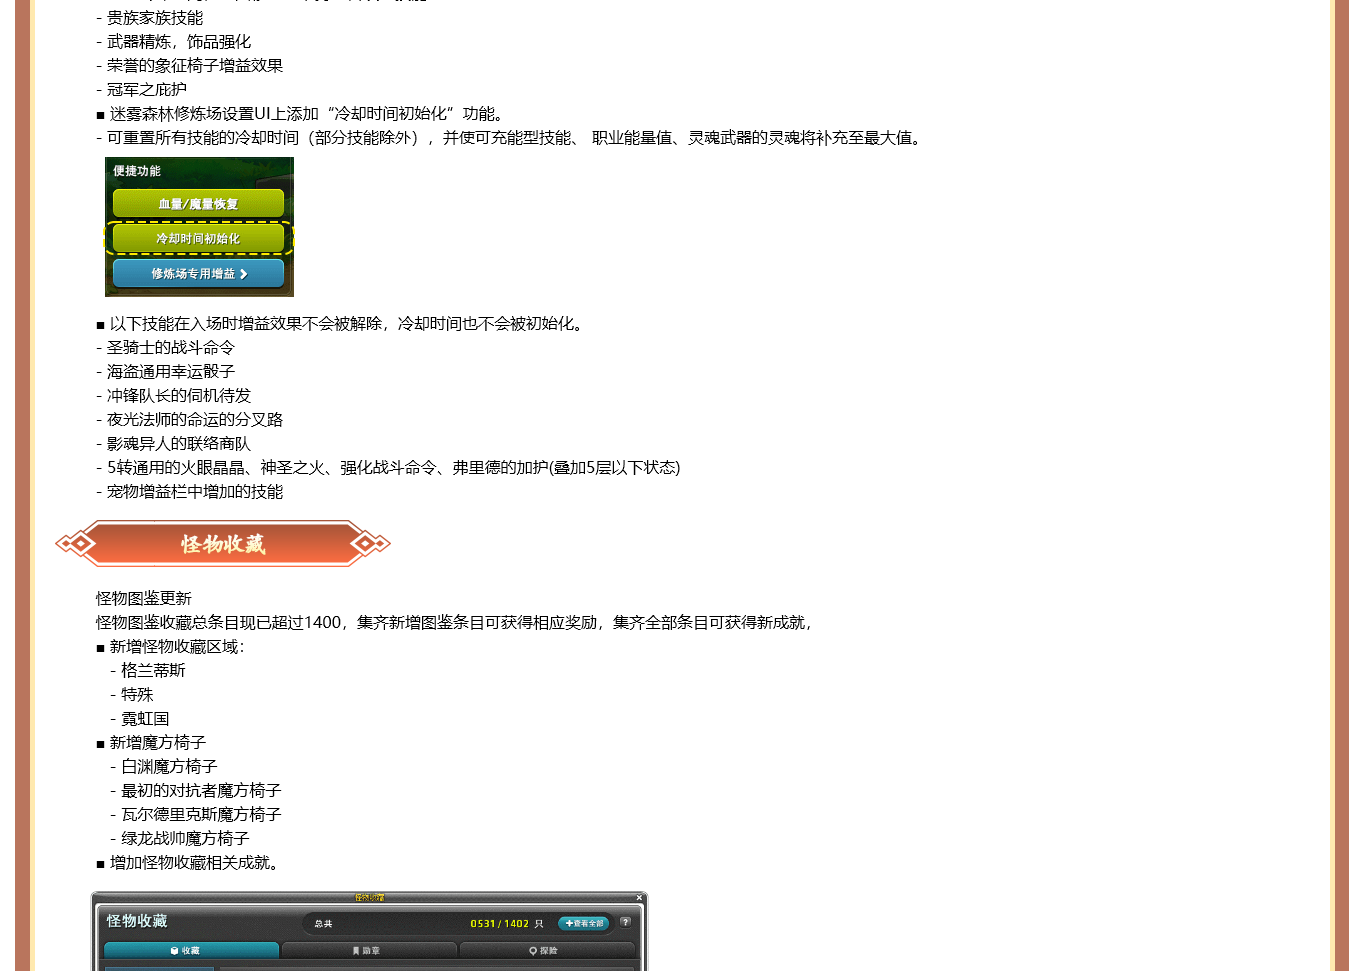
Task: Click the 白渊魔方椅子 list entry
Action: click(169, 767)
